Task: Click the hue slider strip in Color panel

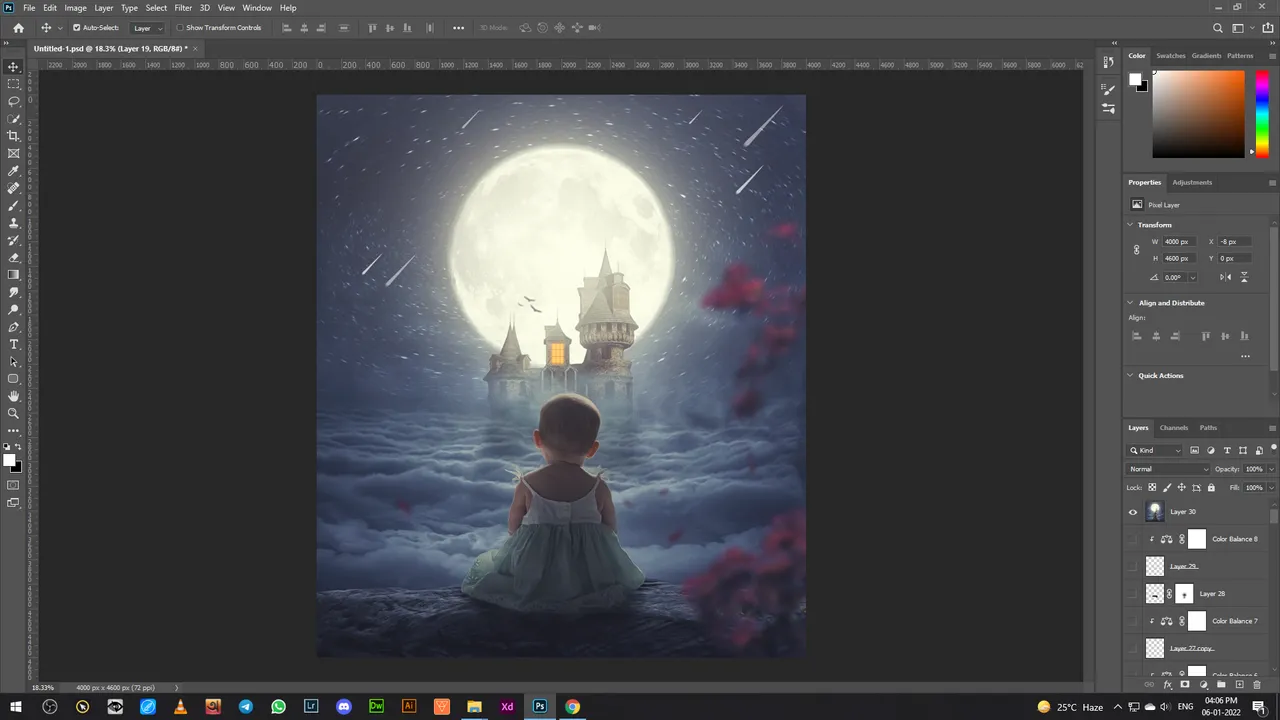Action: [x=1263, y=114]
